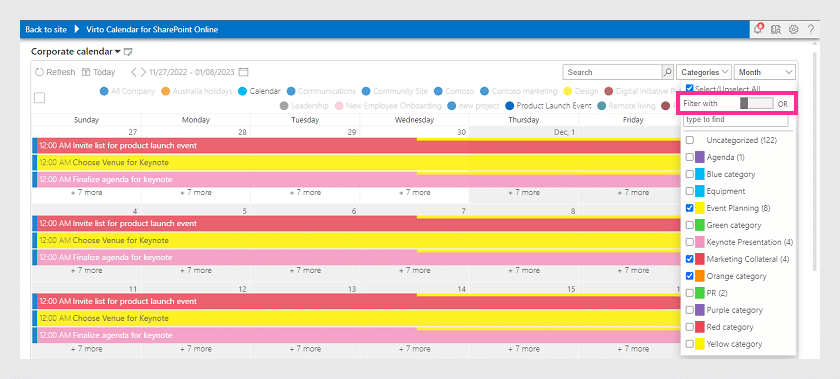Viewport: 840px width, 379px height.
Task: Click the help question mark icon
Action: (x=811, y=29)
